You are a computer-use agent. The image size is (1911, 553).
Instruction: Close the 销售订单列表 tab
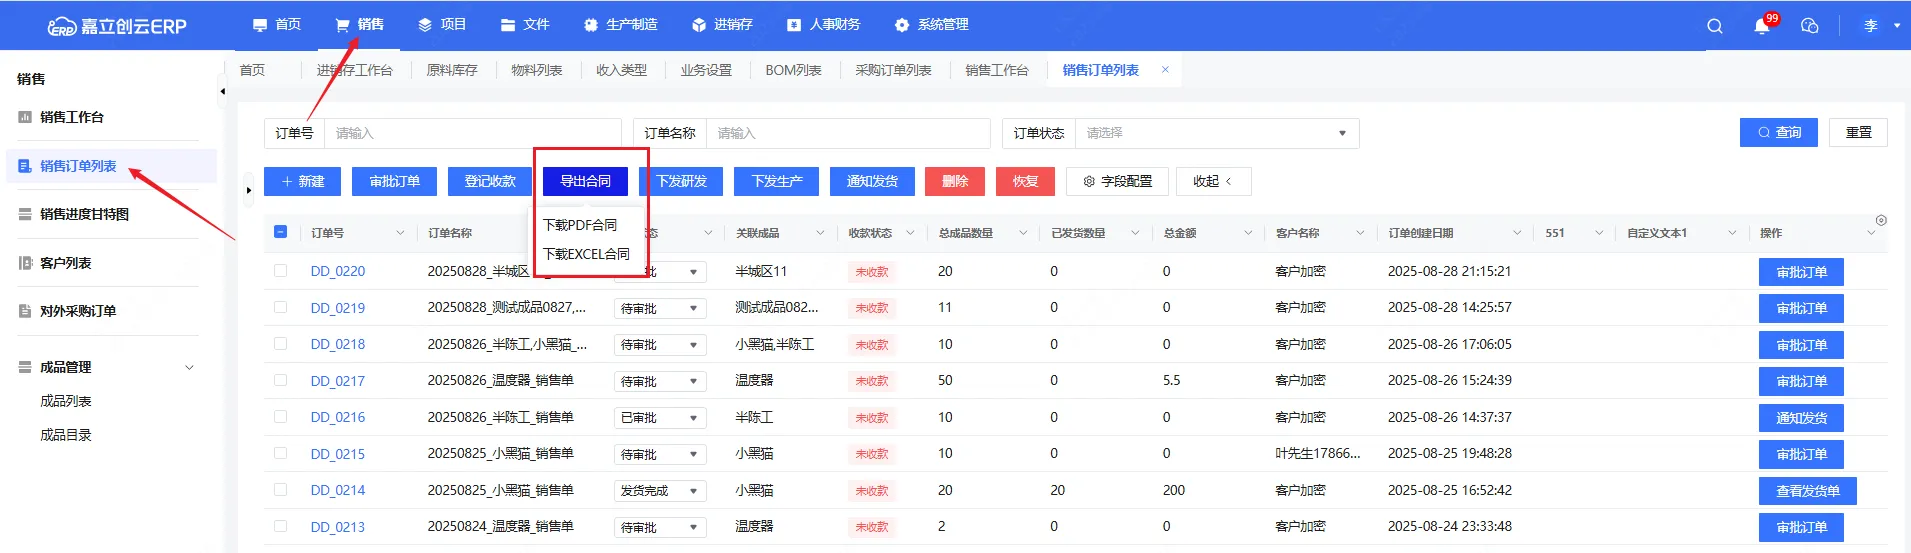pyautogui.click(x=1165, y=70)
